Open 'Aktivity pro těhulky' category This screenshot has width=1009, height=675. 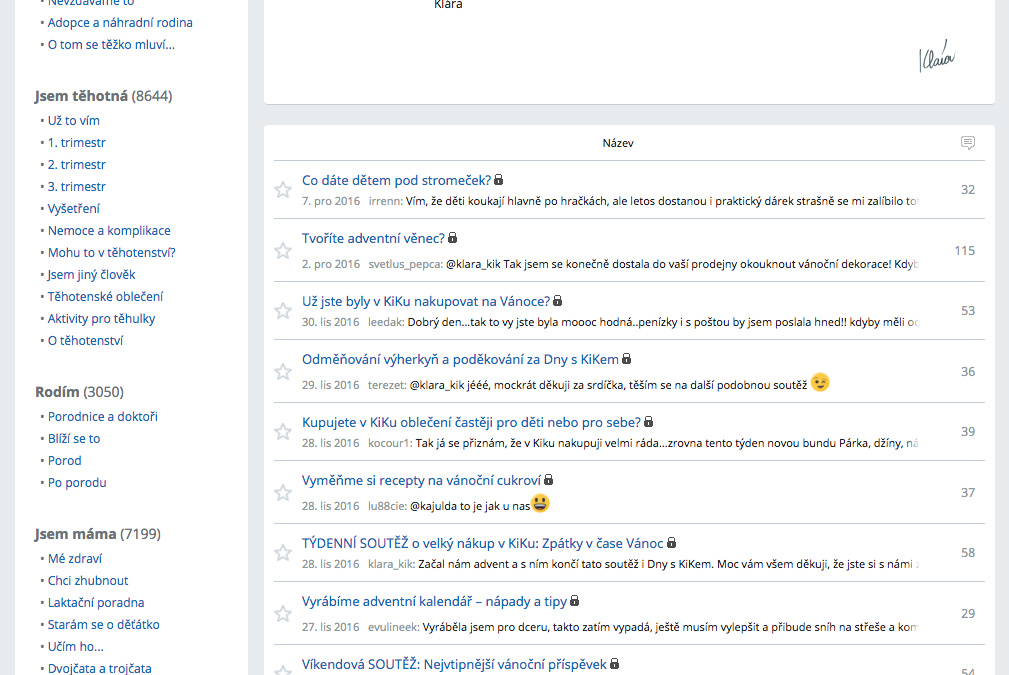(x=102, y=318)
